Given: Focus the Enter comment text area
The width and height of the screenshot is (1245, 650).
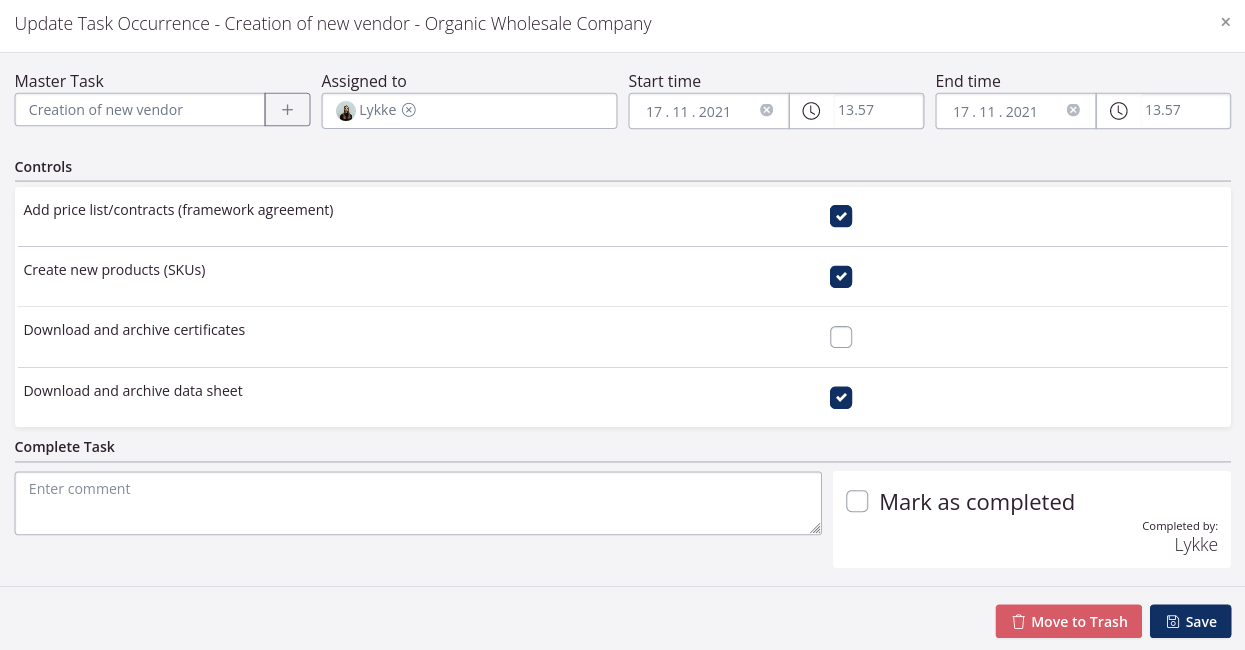Looking at the screenshot, I should 418,503.
